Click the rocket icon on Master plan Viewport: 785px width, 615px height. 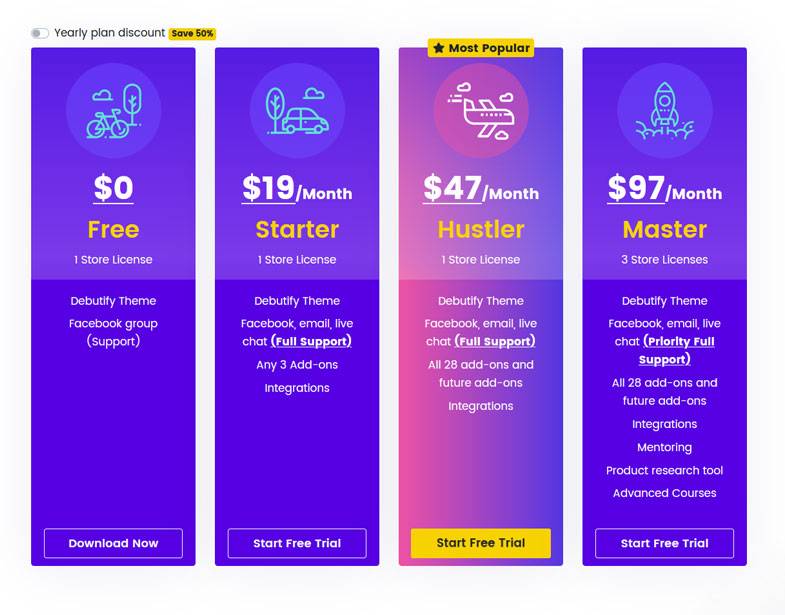point(665,111)
